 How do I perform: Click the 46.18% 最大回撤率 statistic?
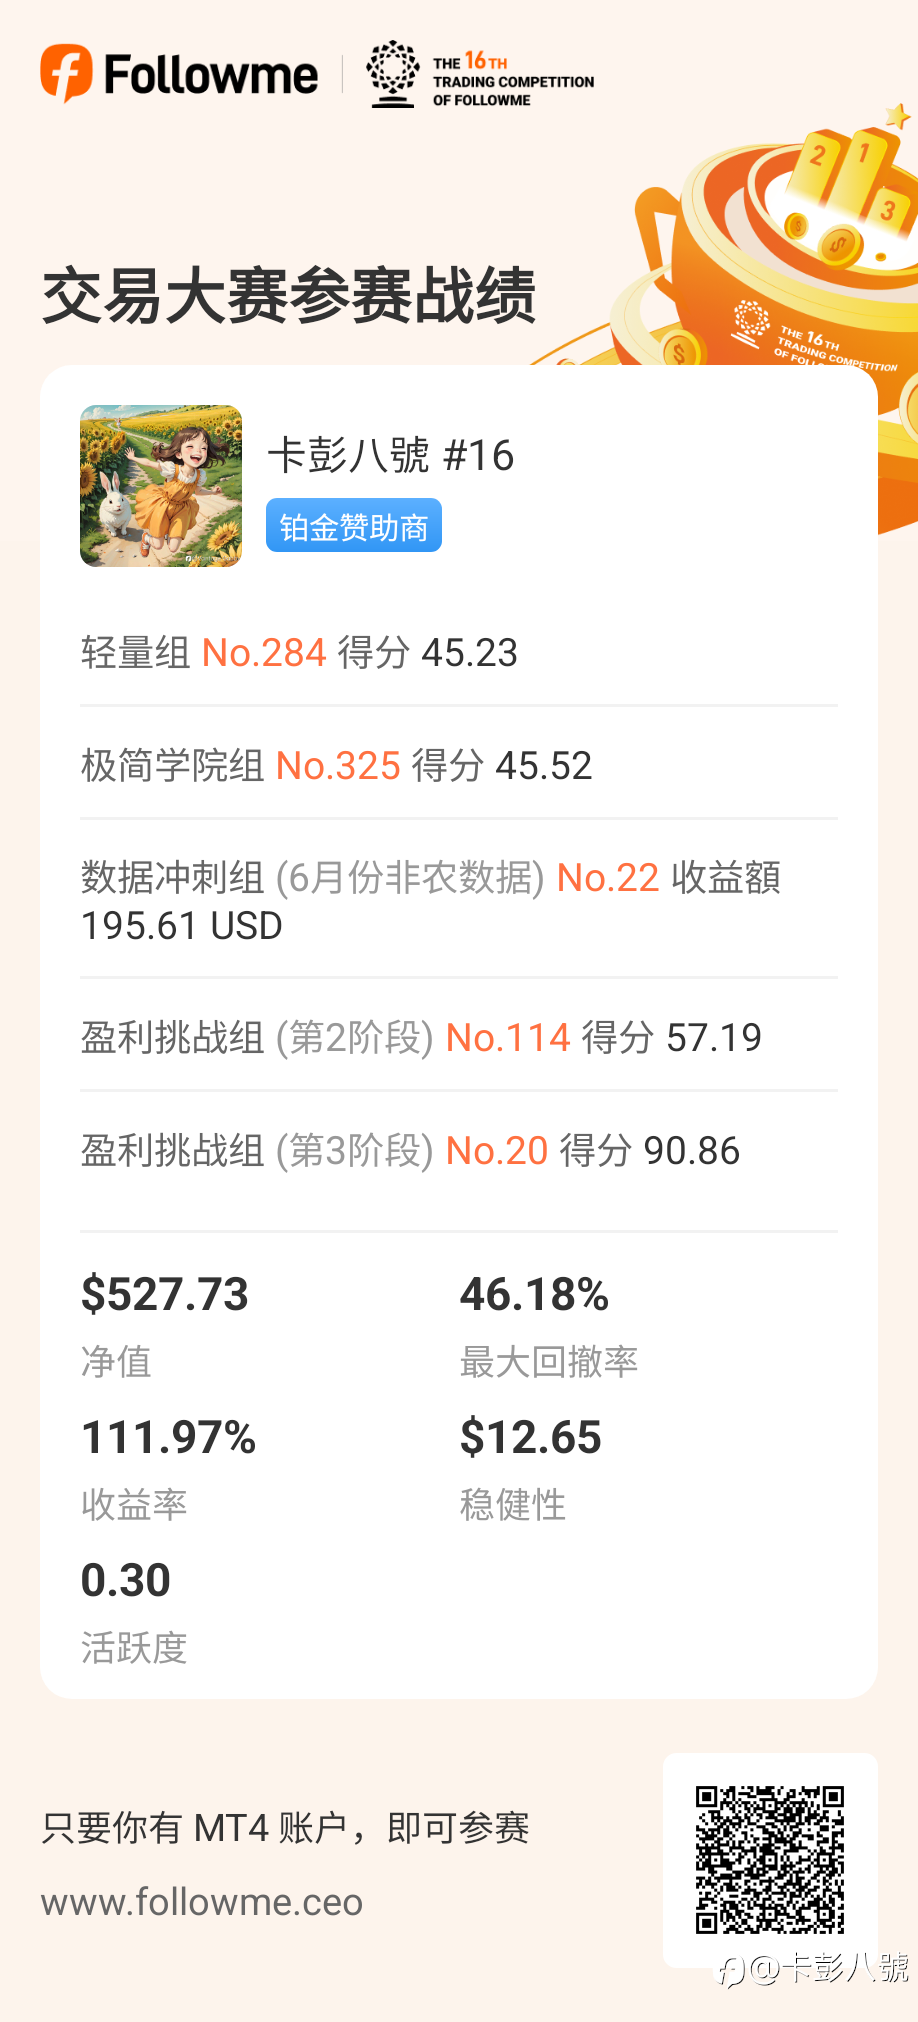pyautogui.click(x=535, y=1294)
